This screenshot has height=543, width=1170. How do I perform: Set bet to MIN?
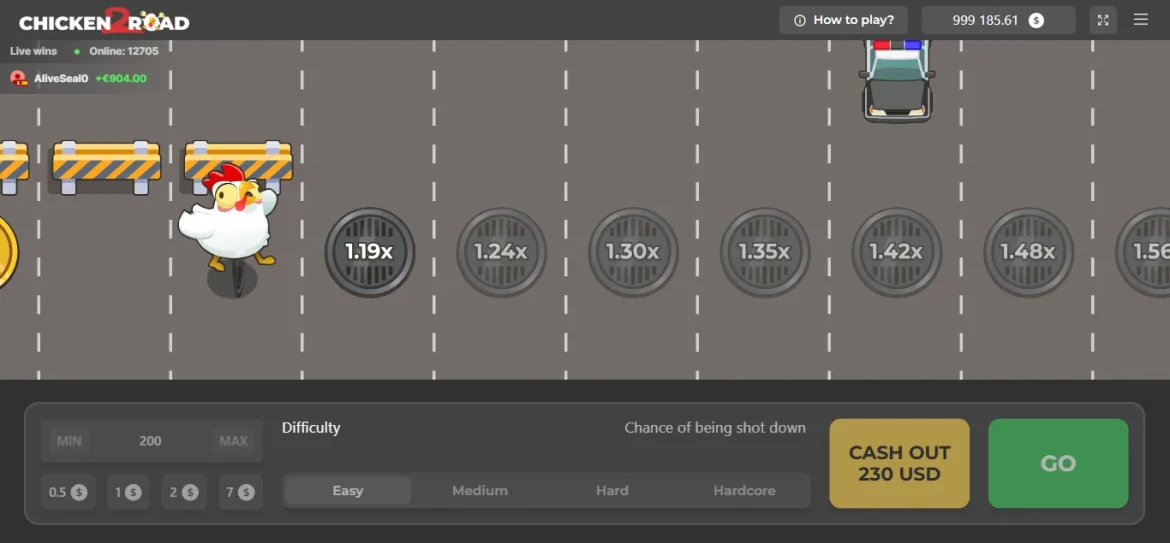[x=69, y=441]
